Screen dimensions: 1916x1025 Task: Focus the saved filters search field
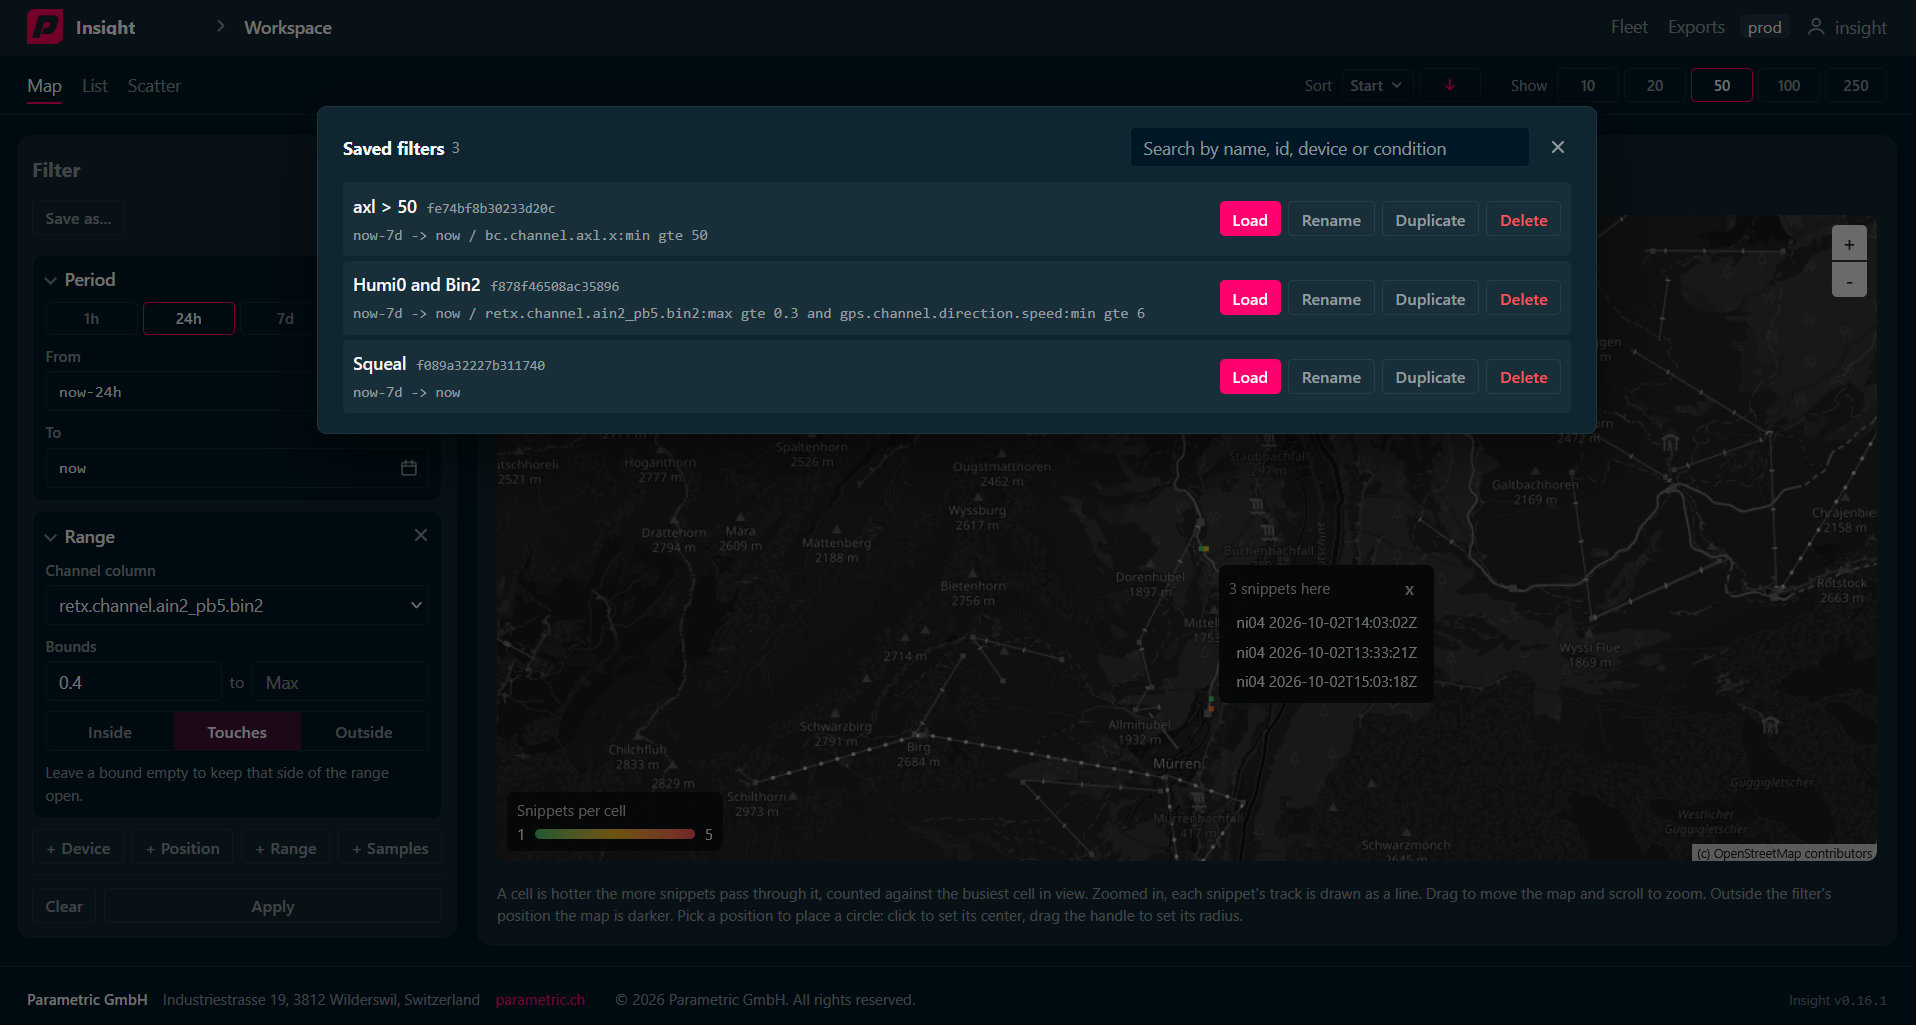click(1329, 148)
